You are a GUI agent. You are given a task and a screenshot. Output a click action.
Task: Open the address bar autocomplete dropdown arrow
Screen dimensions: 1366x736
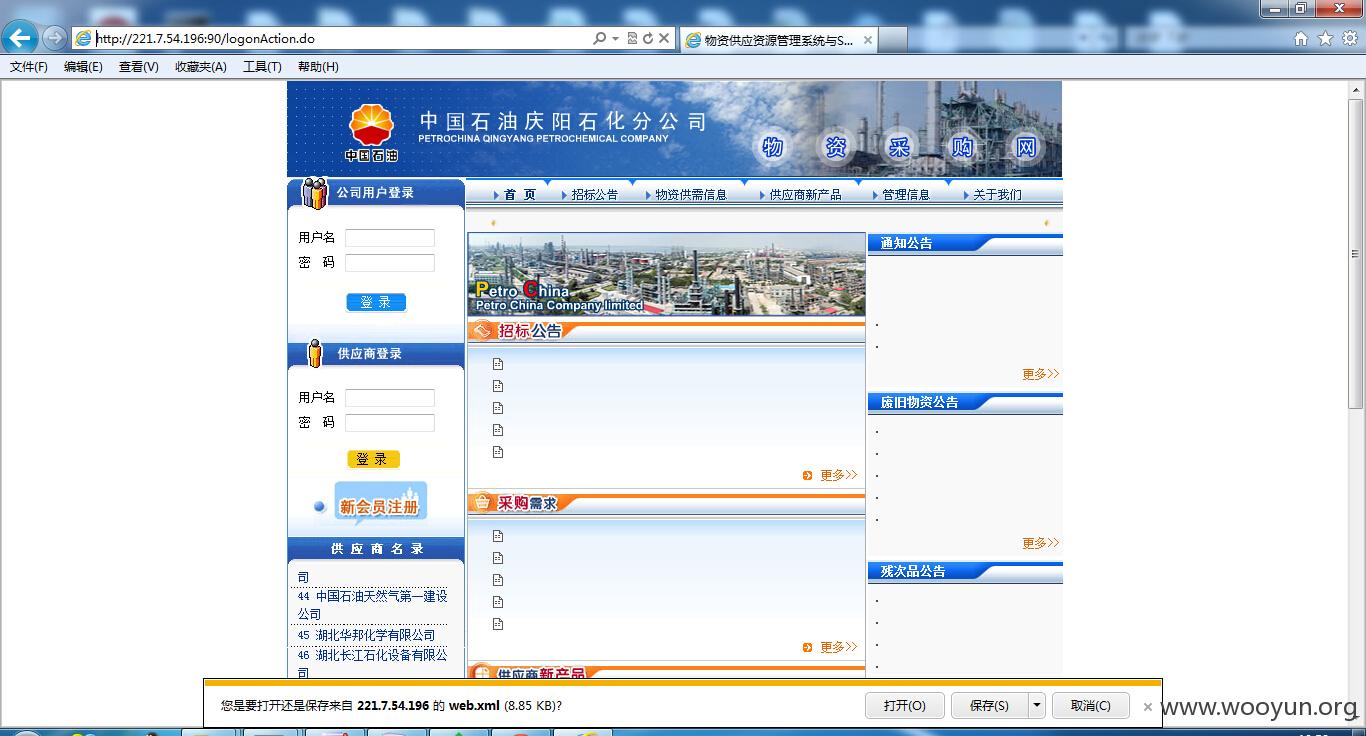(615, 39)
